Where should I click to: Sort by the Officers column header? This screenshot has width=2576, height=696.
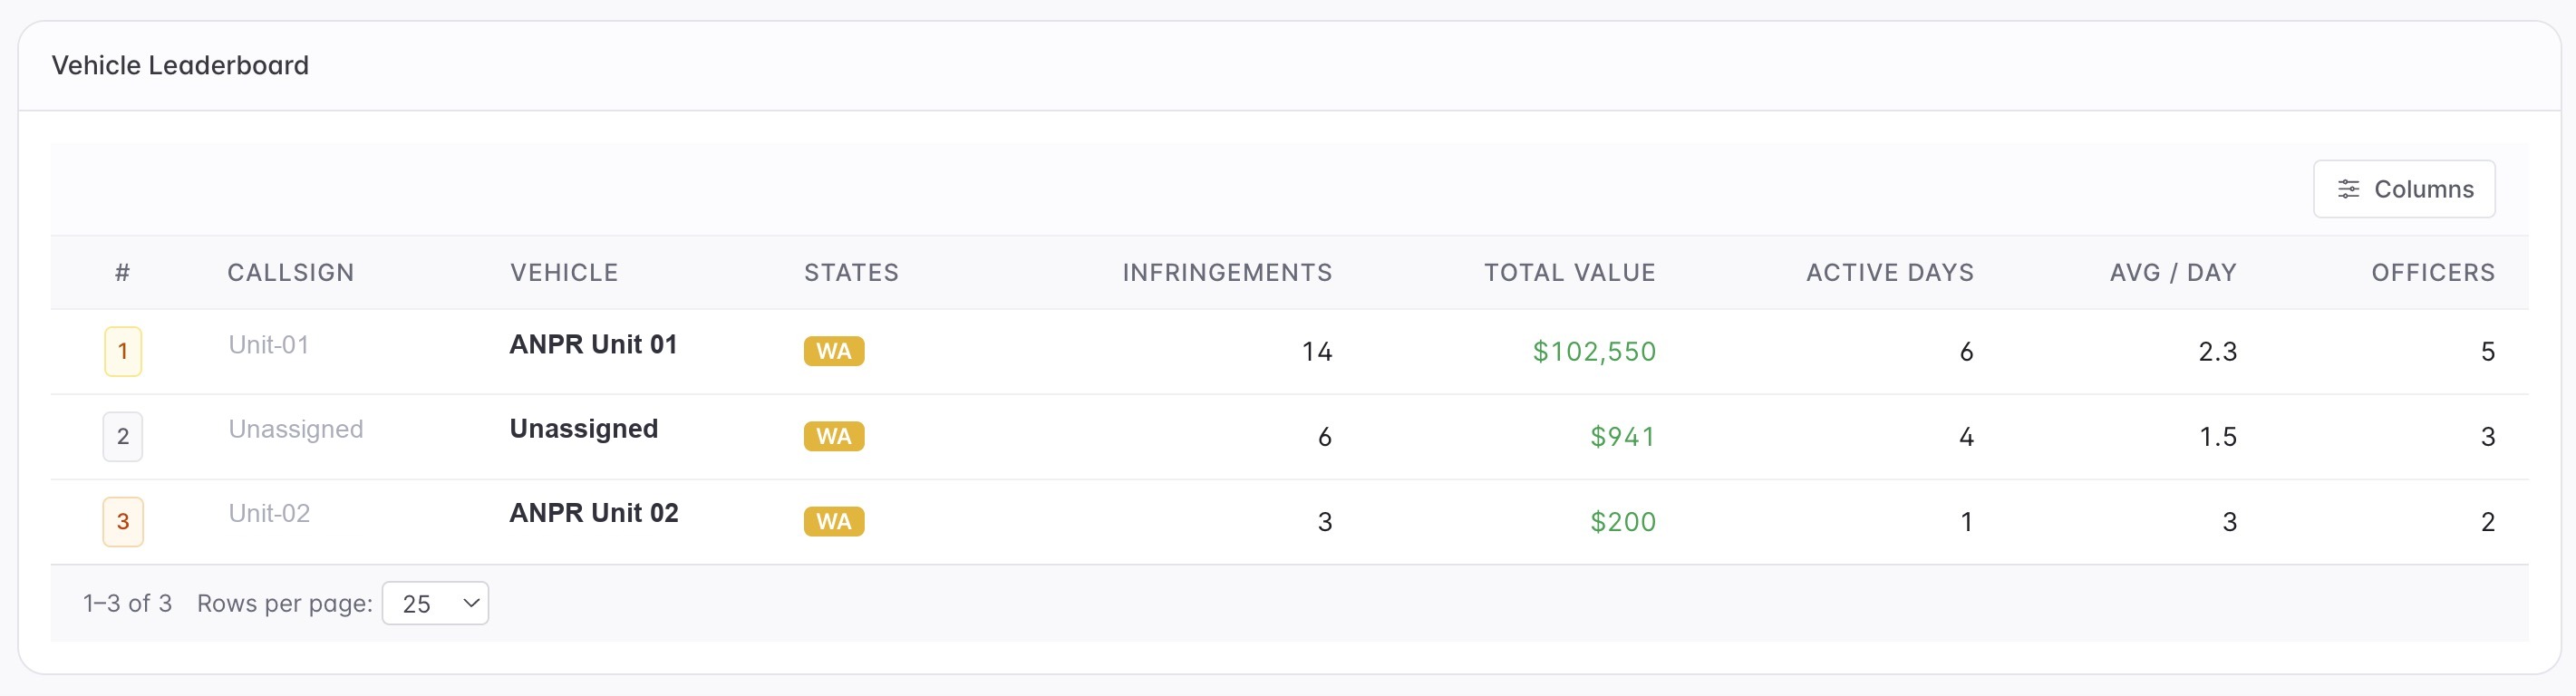point(2433,272)
